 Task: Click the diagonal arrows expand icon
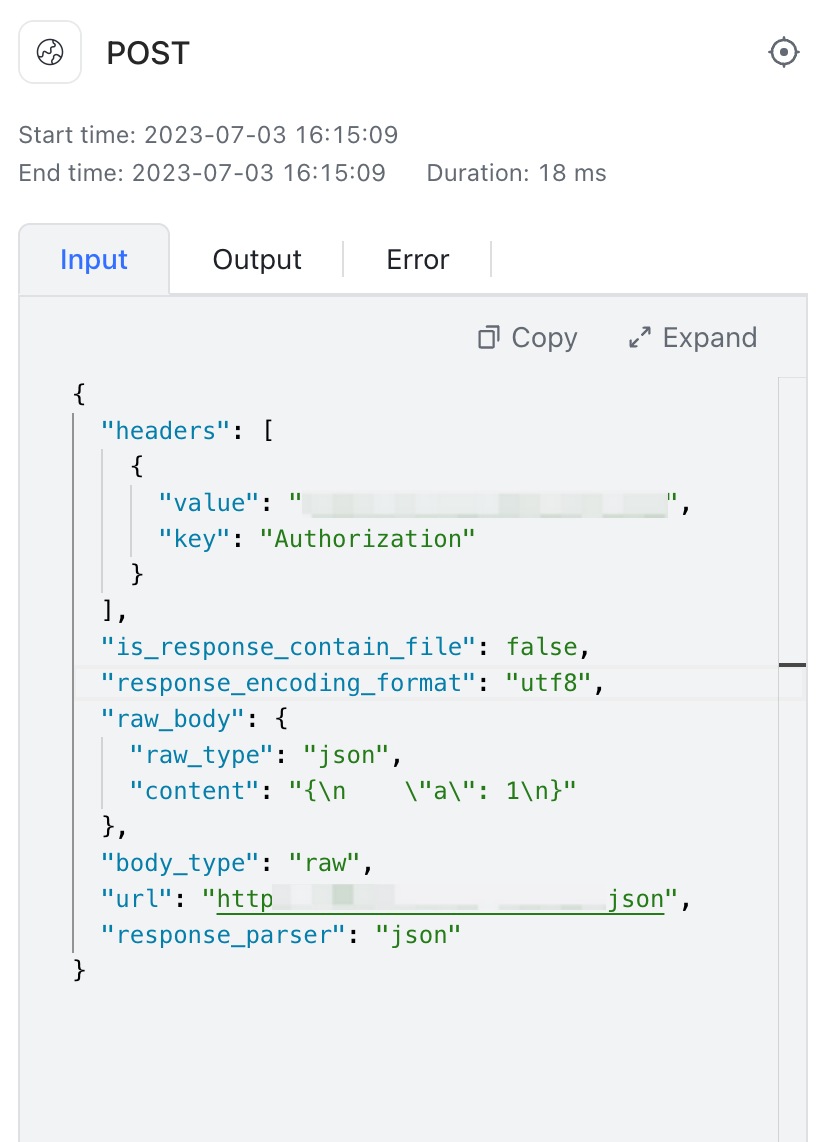[x=639, y=338]
